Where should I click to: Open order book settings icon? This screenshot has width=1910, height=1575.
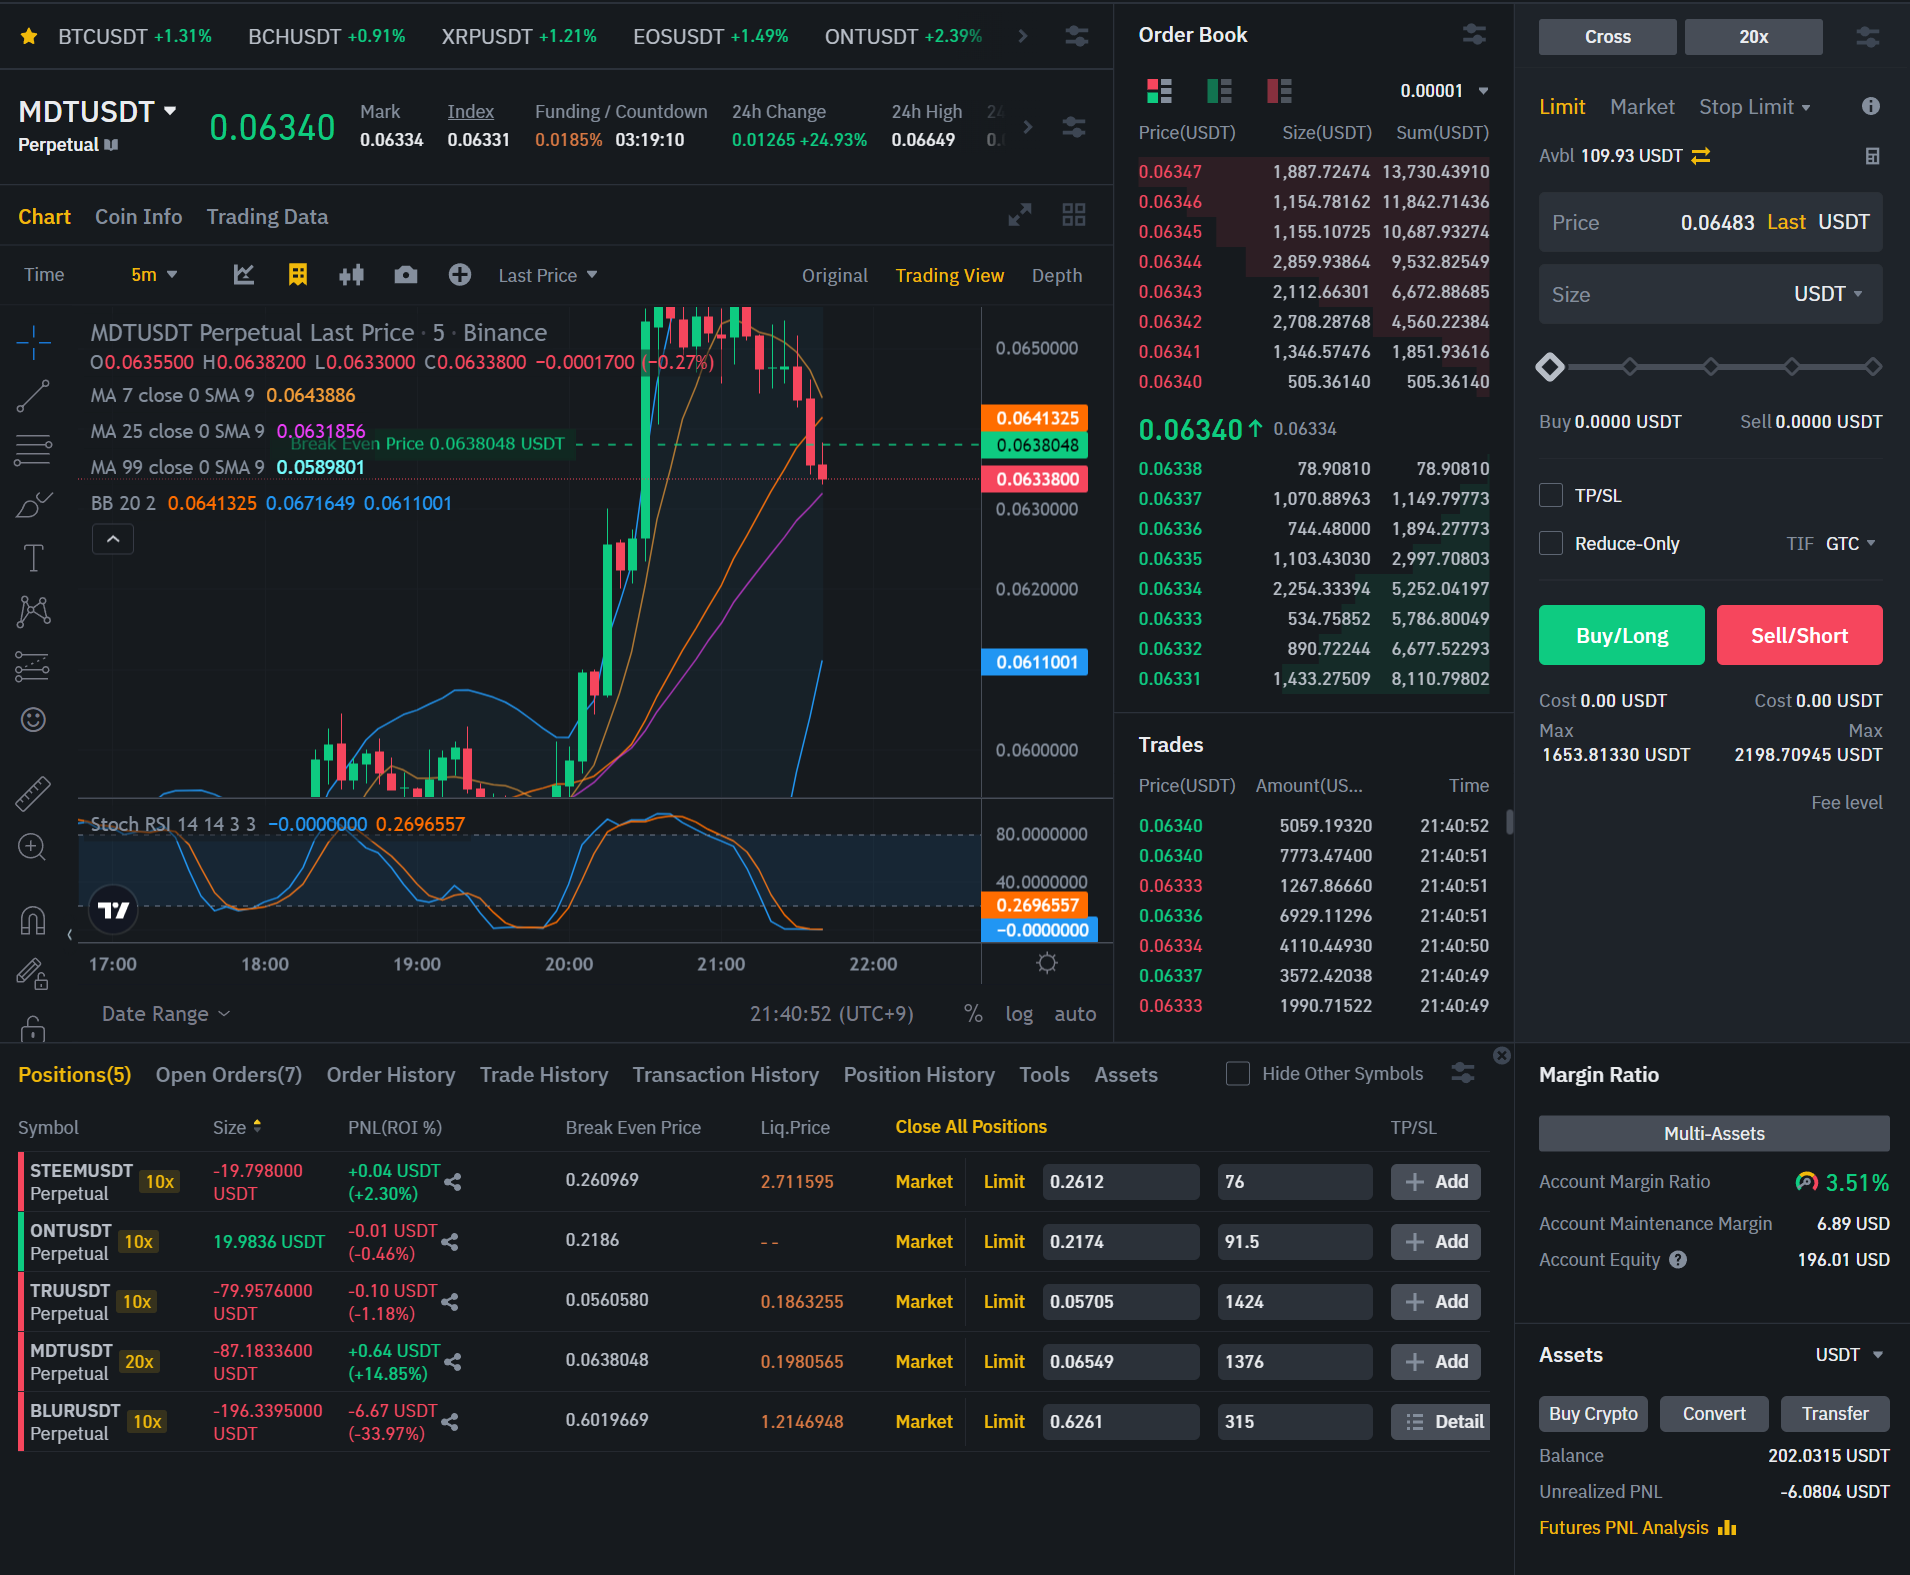[1474, 35]
